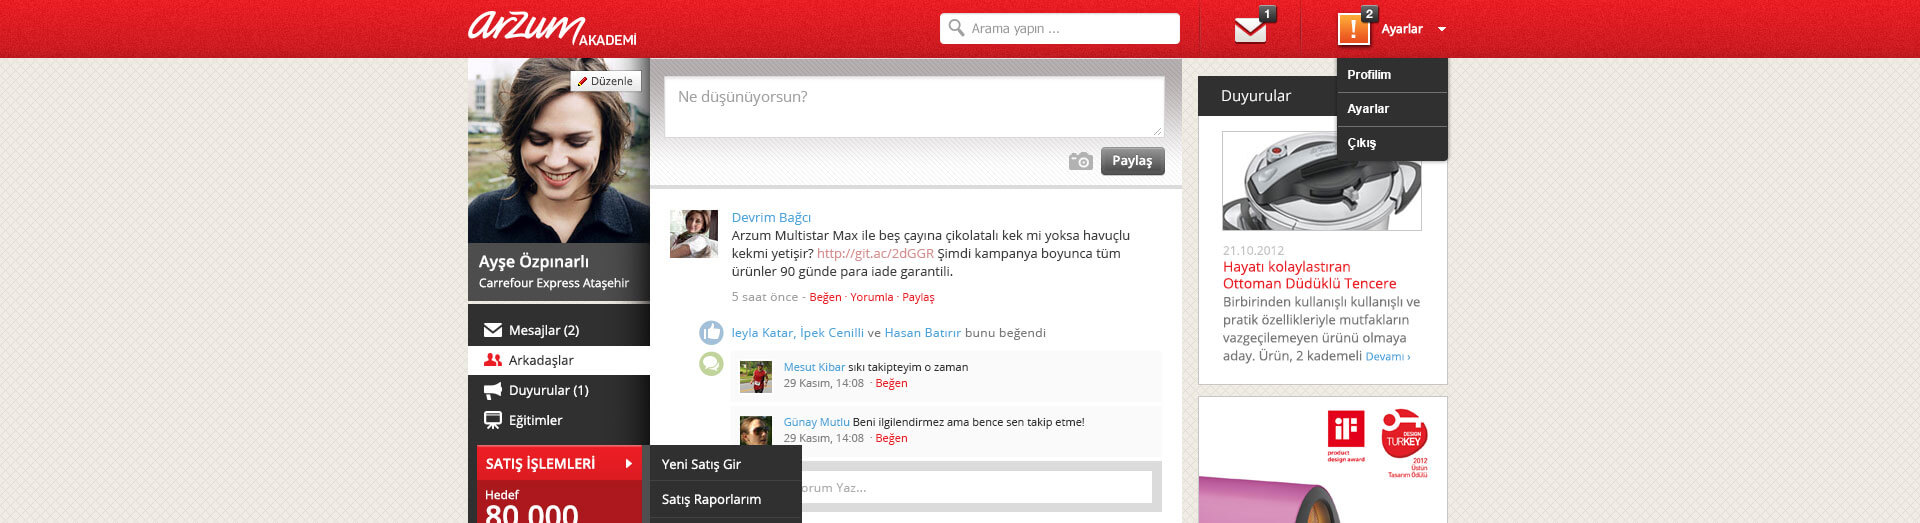Open Hasan Batırır's profile link
1920x523 pixels.
pyautogui.click(x=922, y=333)
